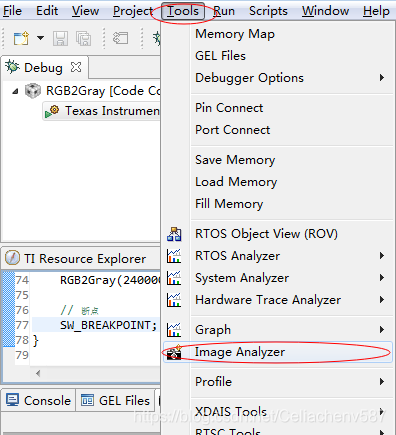Open the Project menu
The width and height of the screenshot is (396, 435).
[x=133, y=11]
